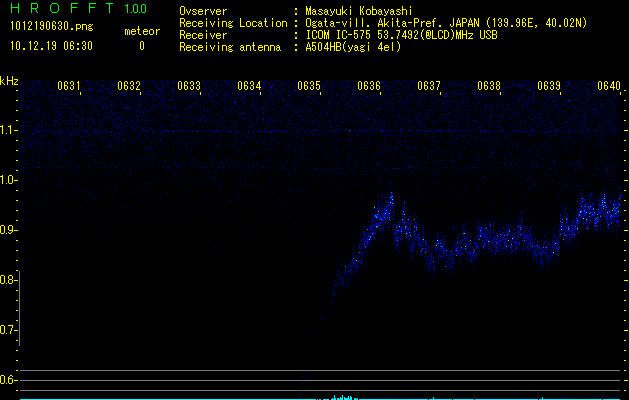
Task: Click the 0638 time marker
Action: click(x=489, y=86)
